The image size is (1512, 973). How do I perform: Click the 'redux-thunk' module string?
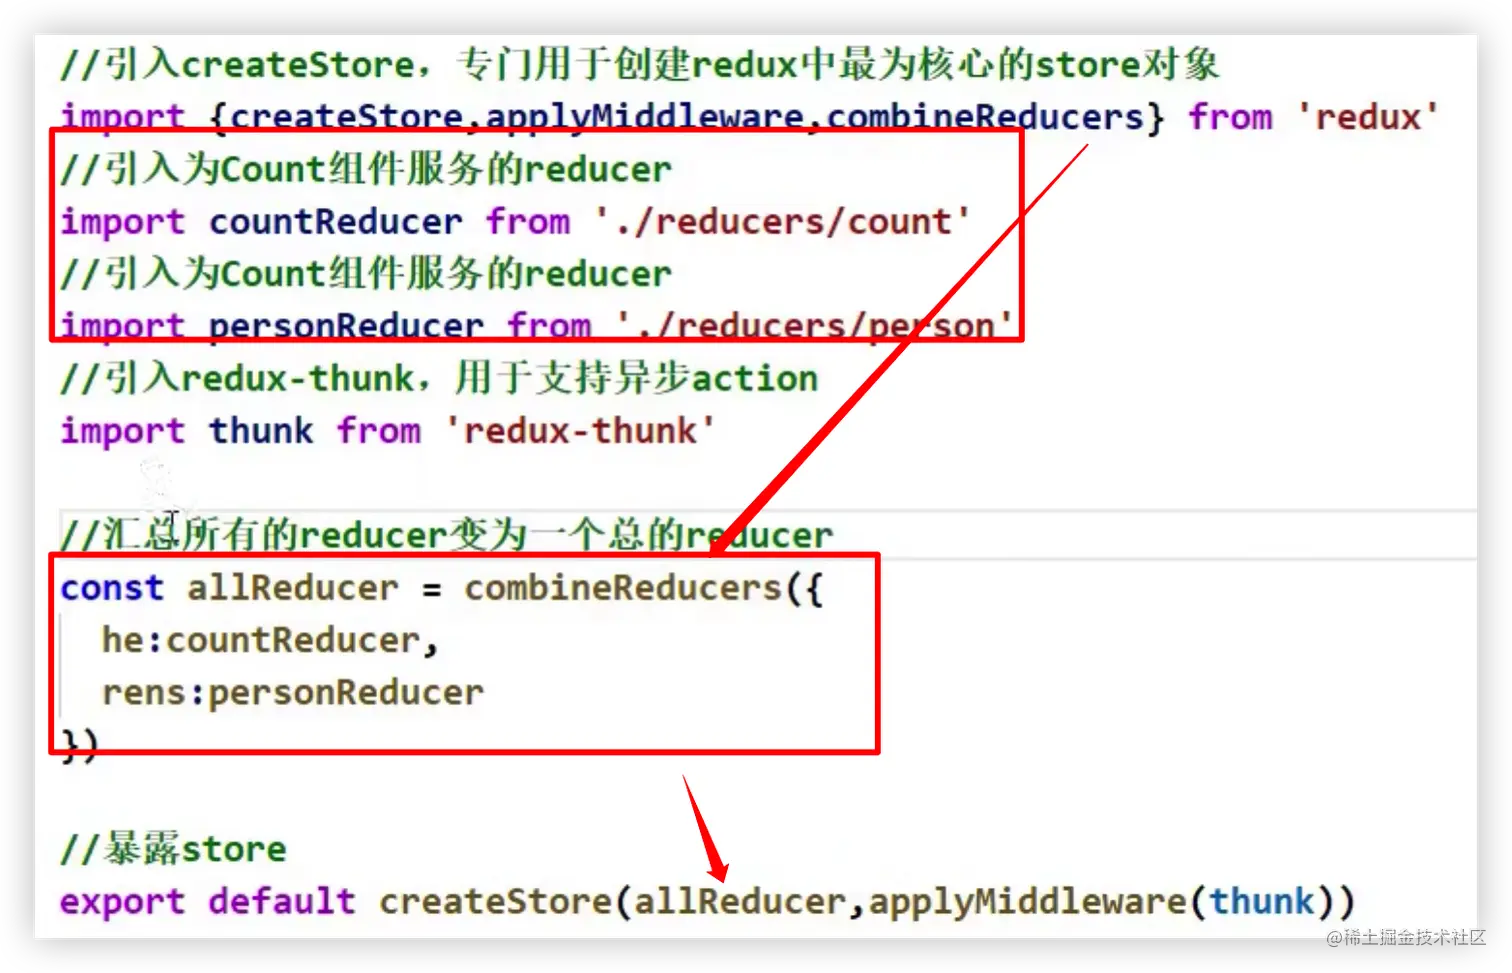(x=580, y=430)
